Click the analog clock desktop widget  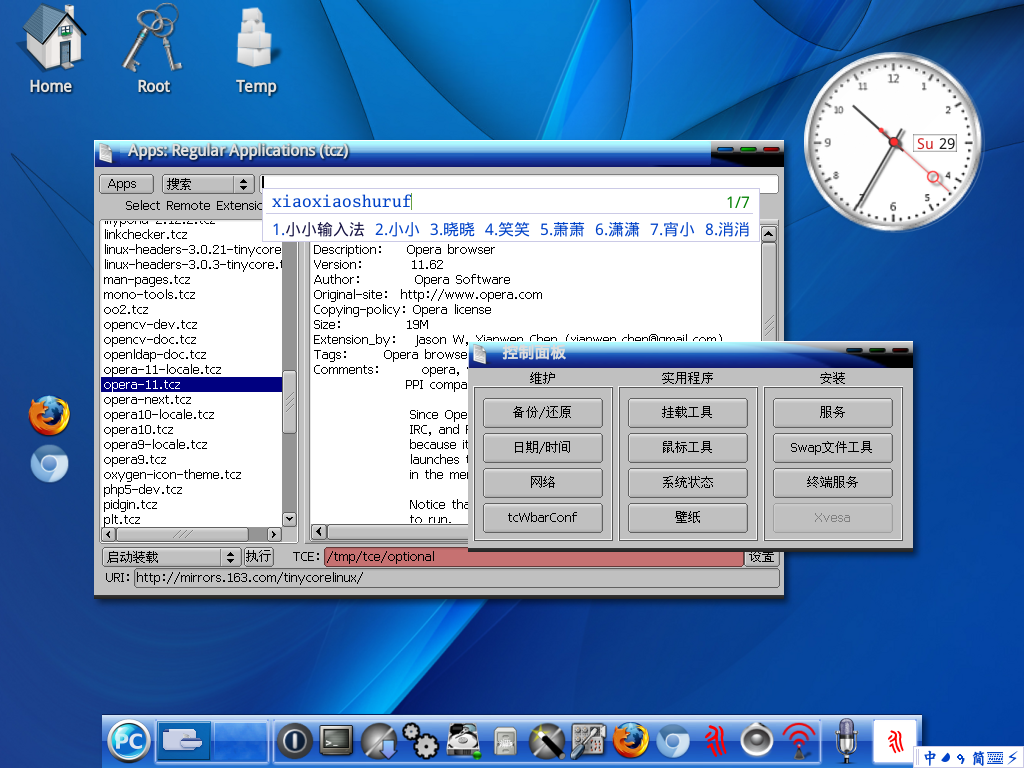[x=893, y=142]
